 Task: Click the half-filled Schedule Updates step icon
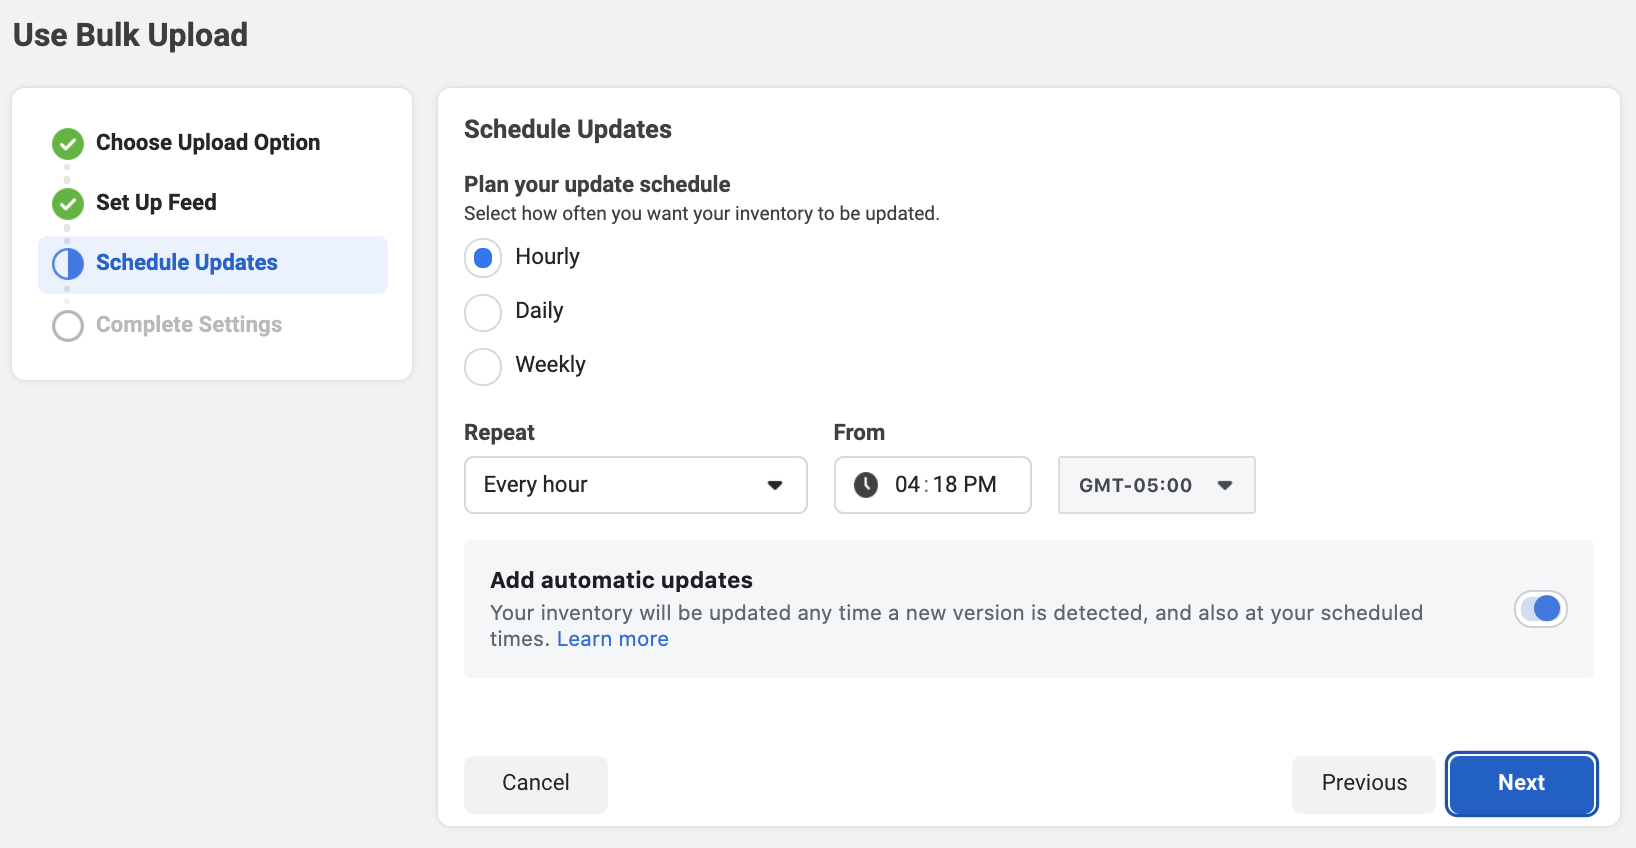point(68,264)
